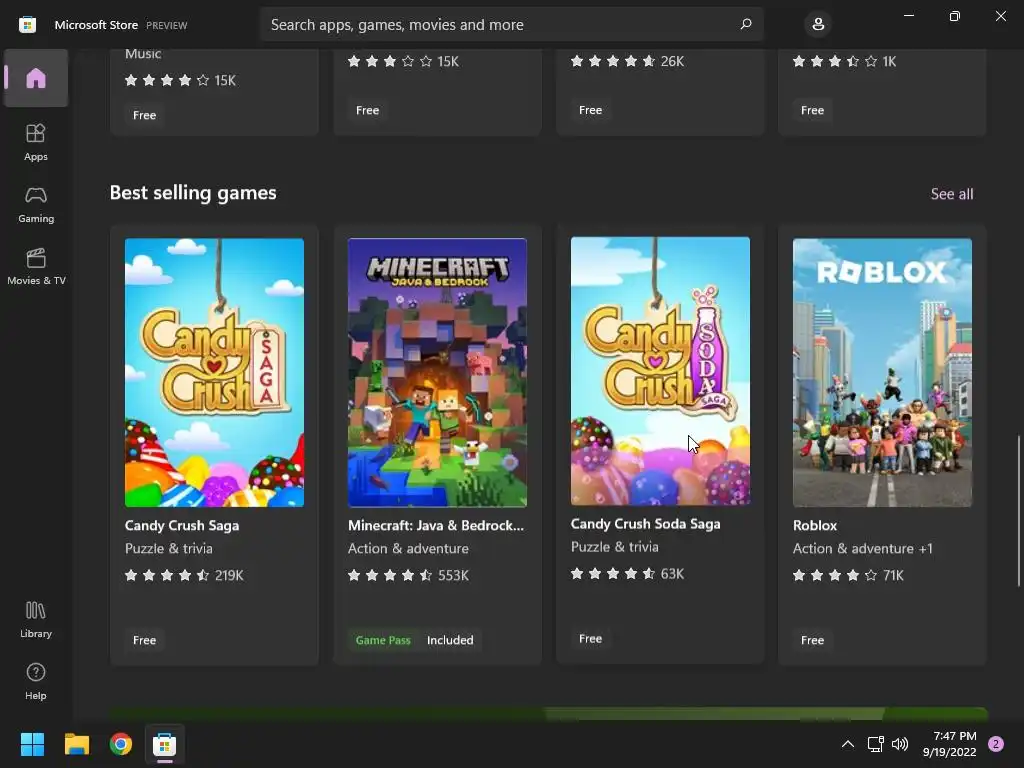Click the vertical scrollbar thumb
Screen dimensions: 1024x768
[1018, 511]
